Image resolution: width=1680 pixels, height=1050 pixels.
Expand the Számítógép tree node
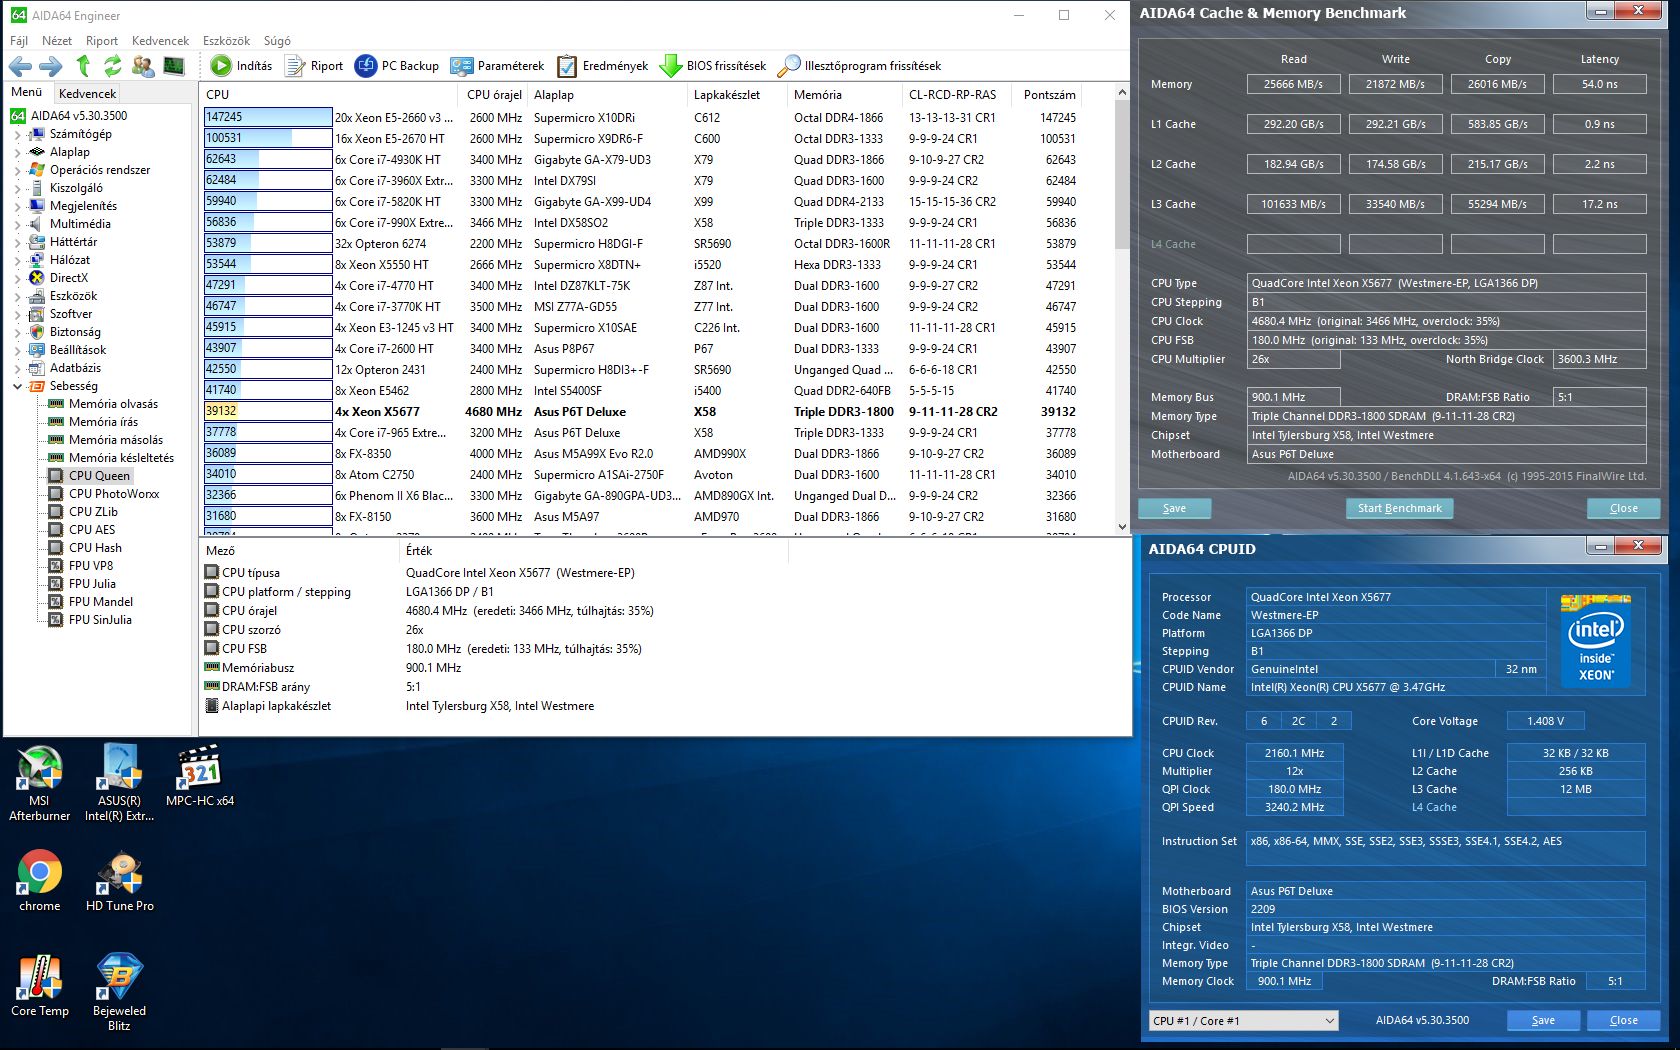pyautogui.click(x=17, y=134)
